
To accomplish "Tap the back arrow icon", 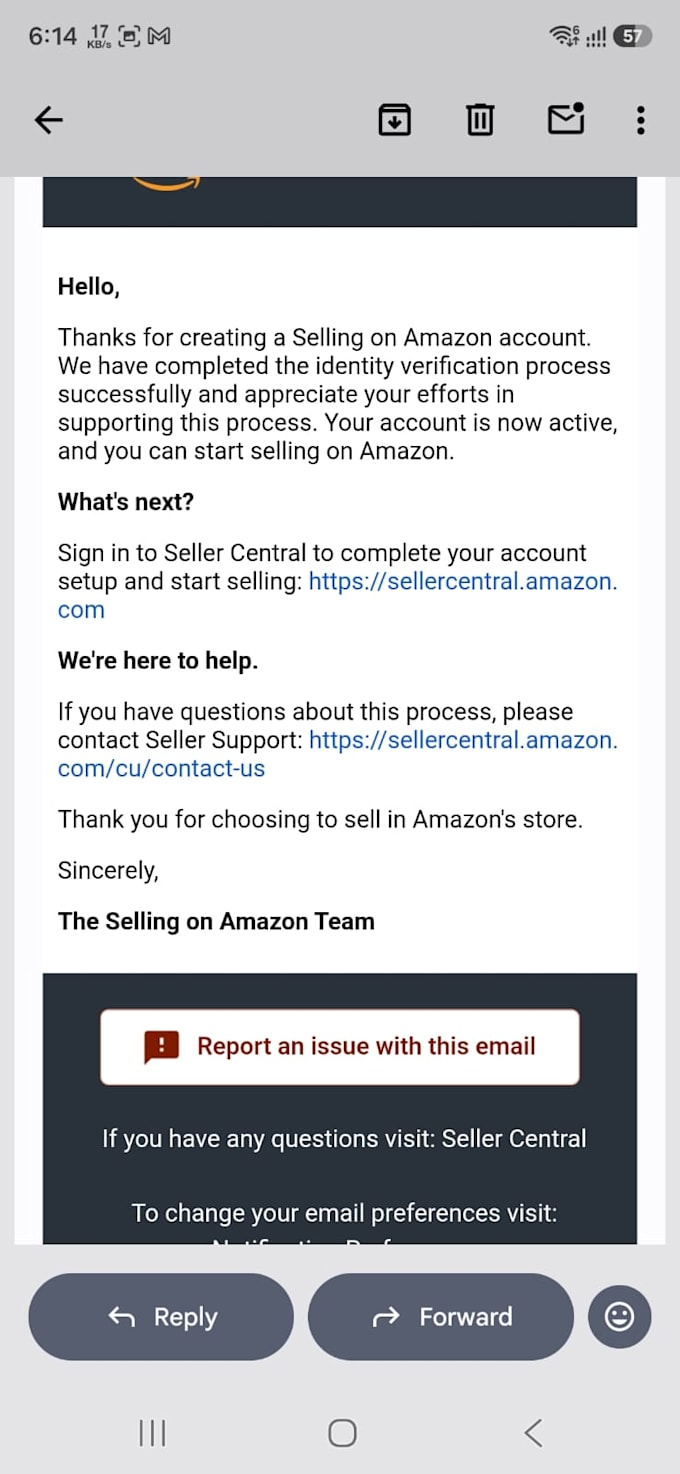I will pyautogui.click(x=48, y=121).
